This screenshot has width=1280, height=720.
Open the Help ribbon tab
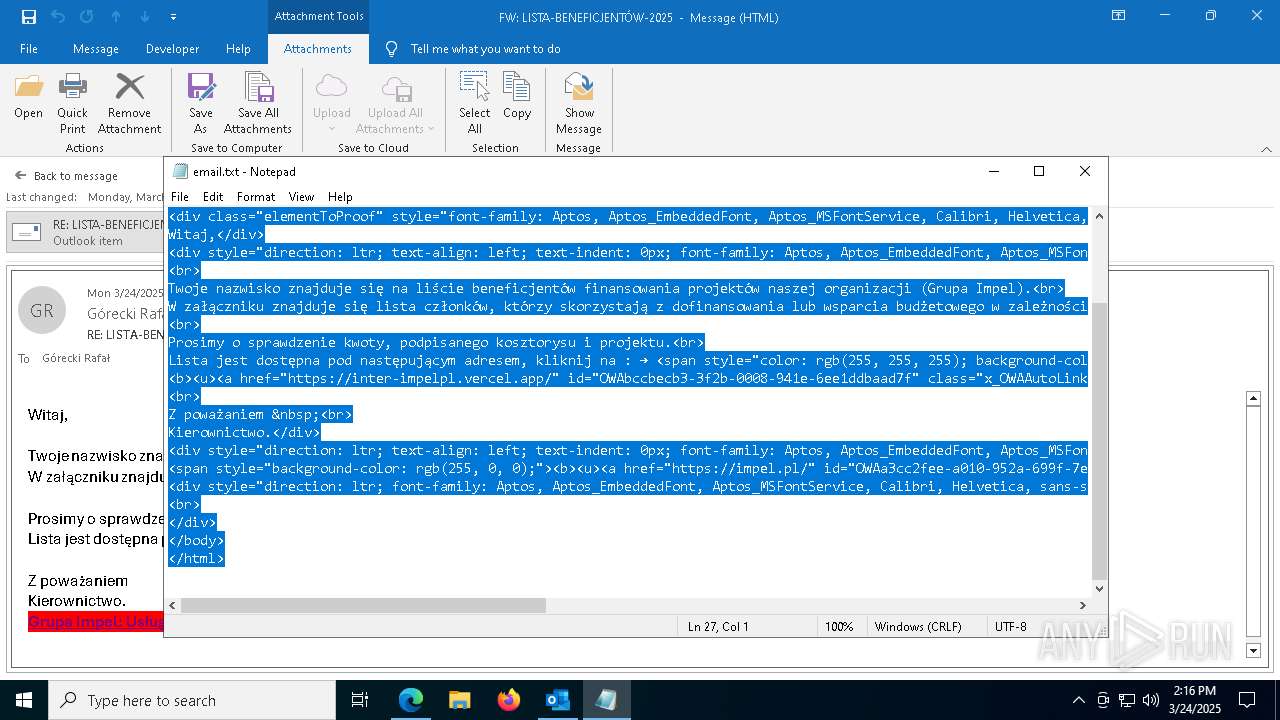[238, 49]
